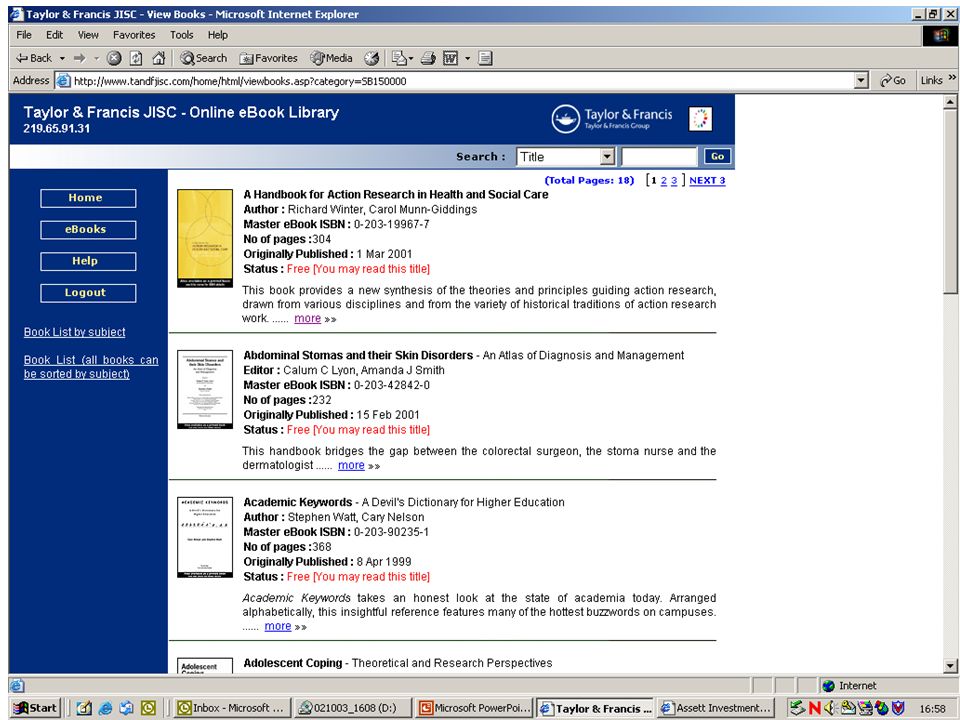The image size is (960, 720).
Task: Open the Edit menu
Action: pyautogui.click(x=54, y=35)
